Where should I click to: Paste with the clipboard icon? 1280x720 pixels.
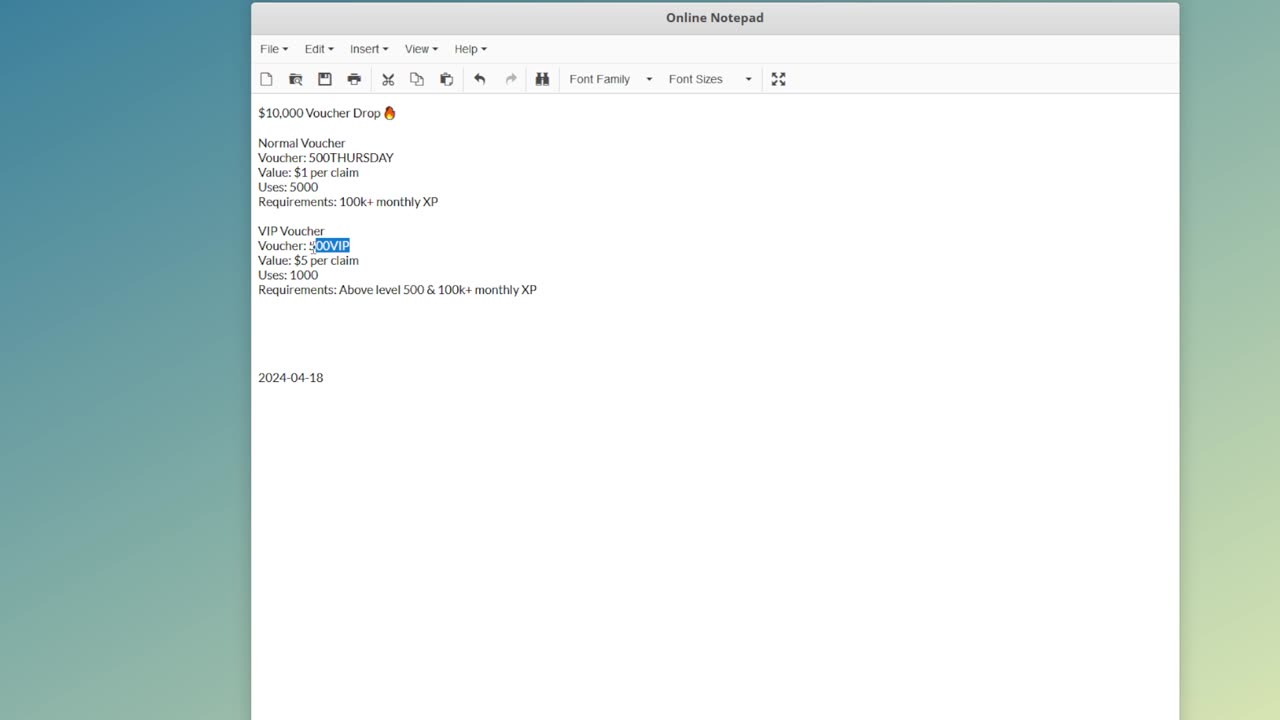446,79
